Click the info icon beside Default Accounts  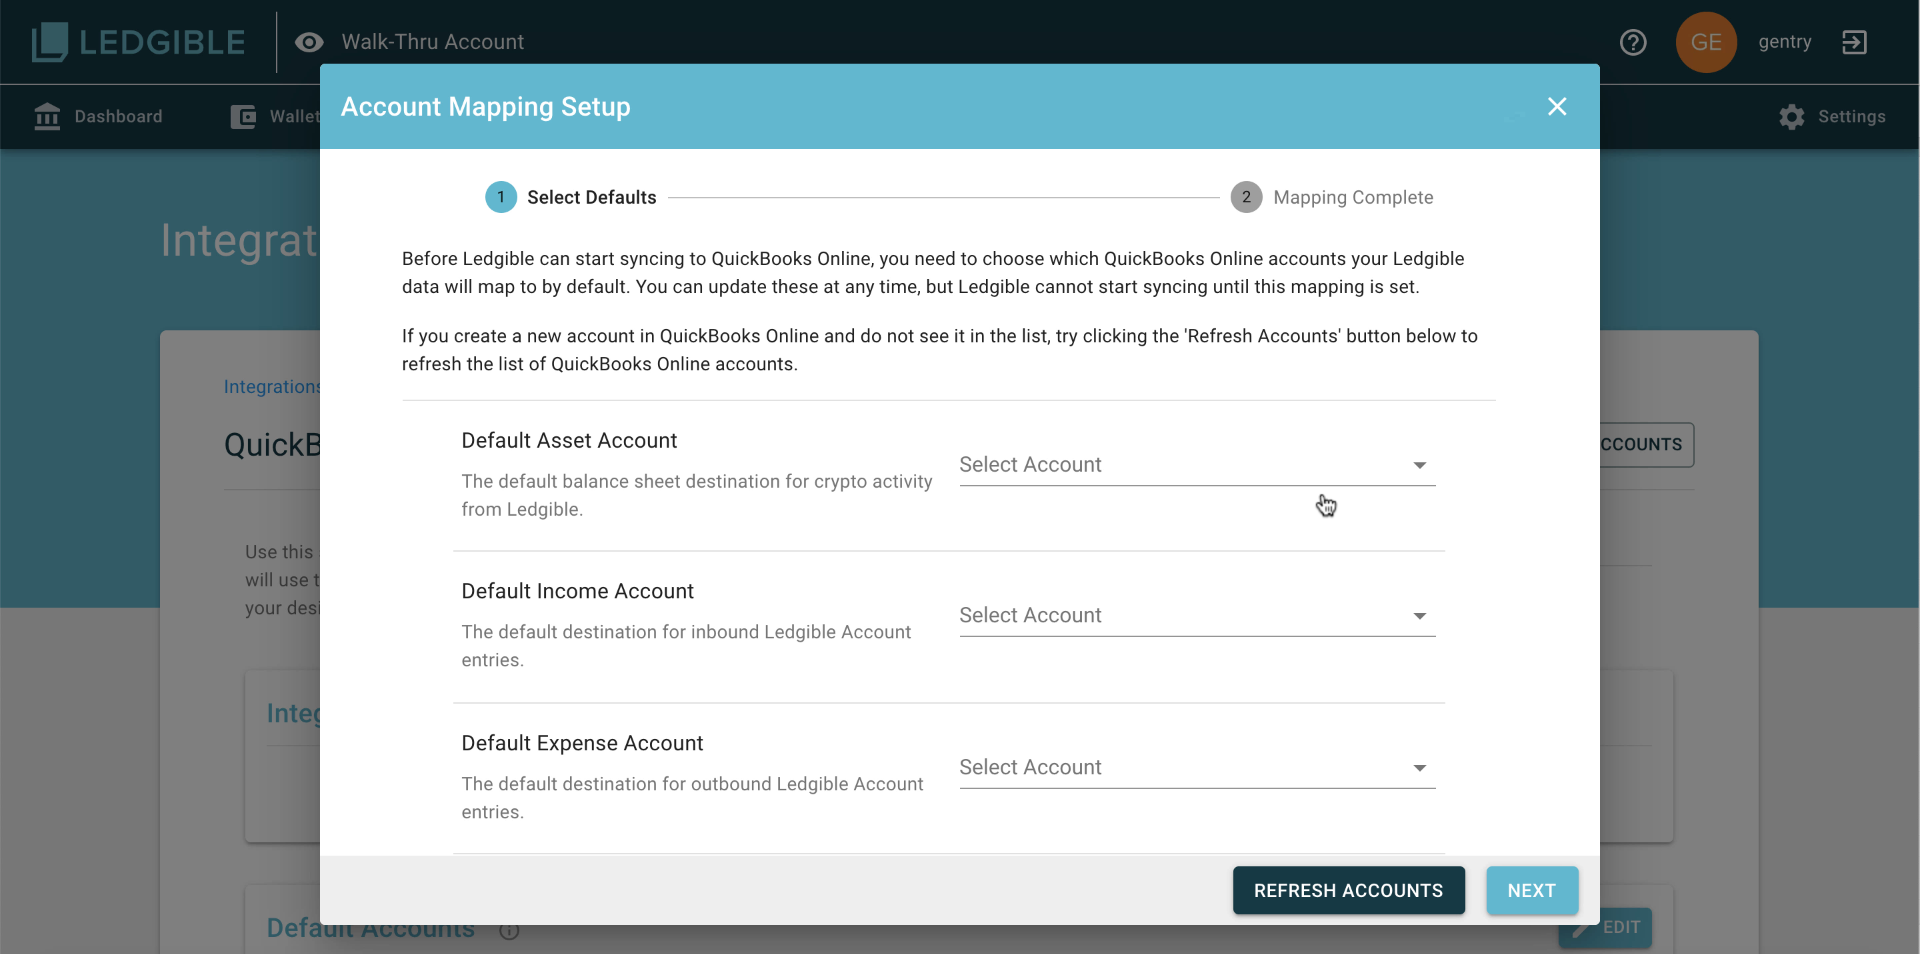pos(509,931)
